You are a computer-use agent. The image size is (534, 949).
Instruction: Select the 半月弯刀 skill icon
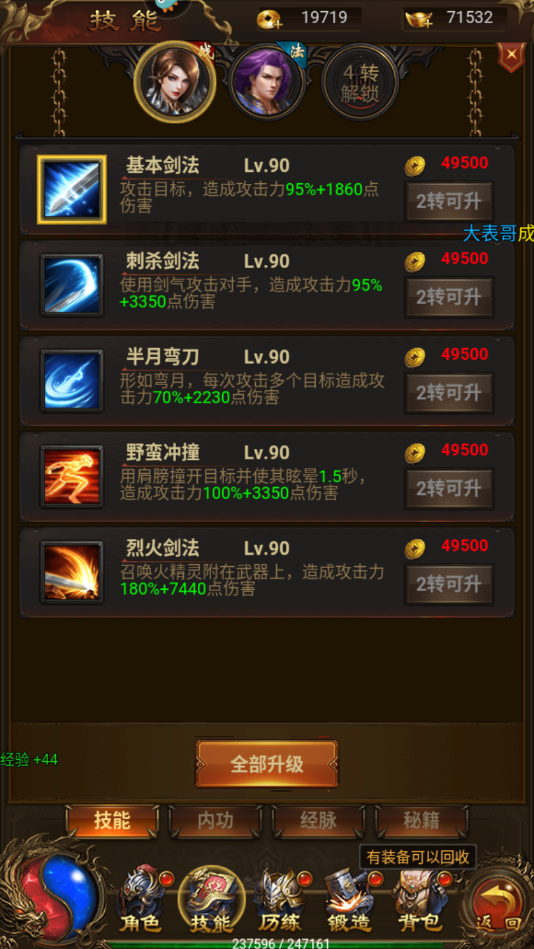tap(72, 380)
